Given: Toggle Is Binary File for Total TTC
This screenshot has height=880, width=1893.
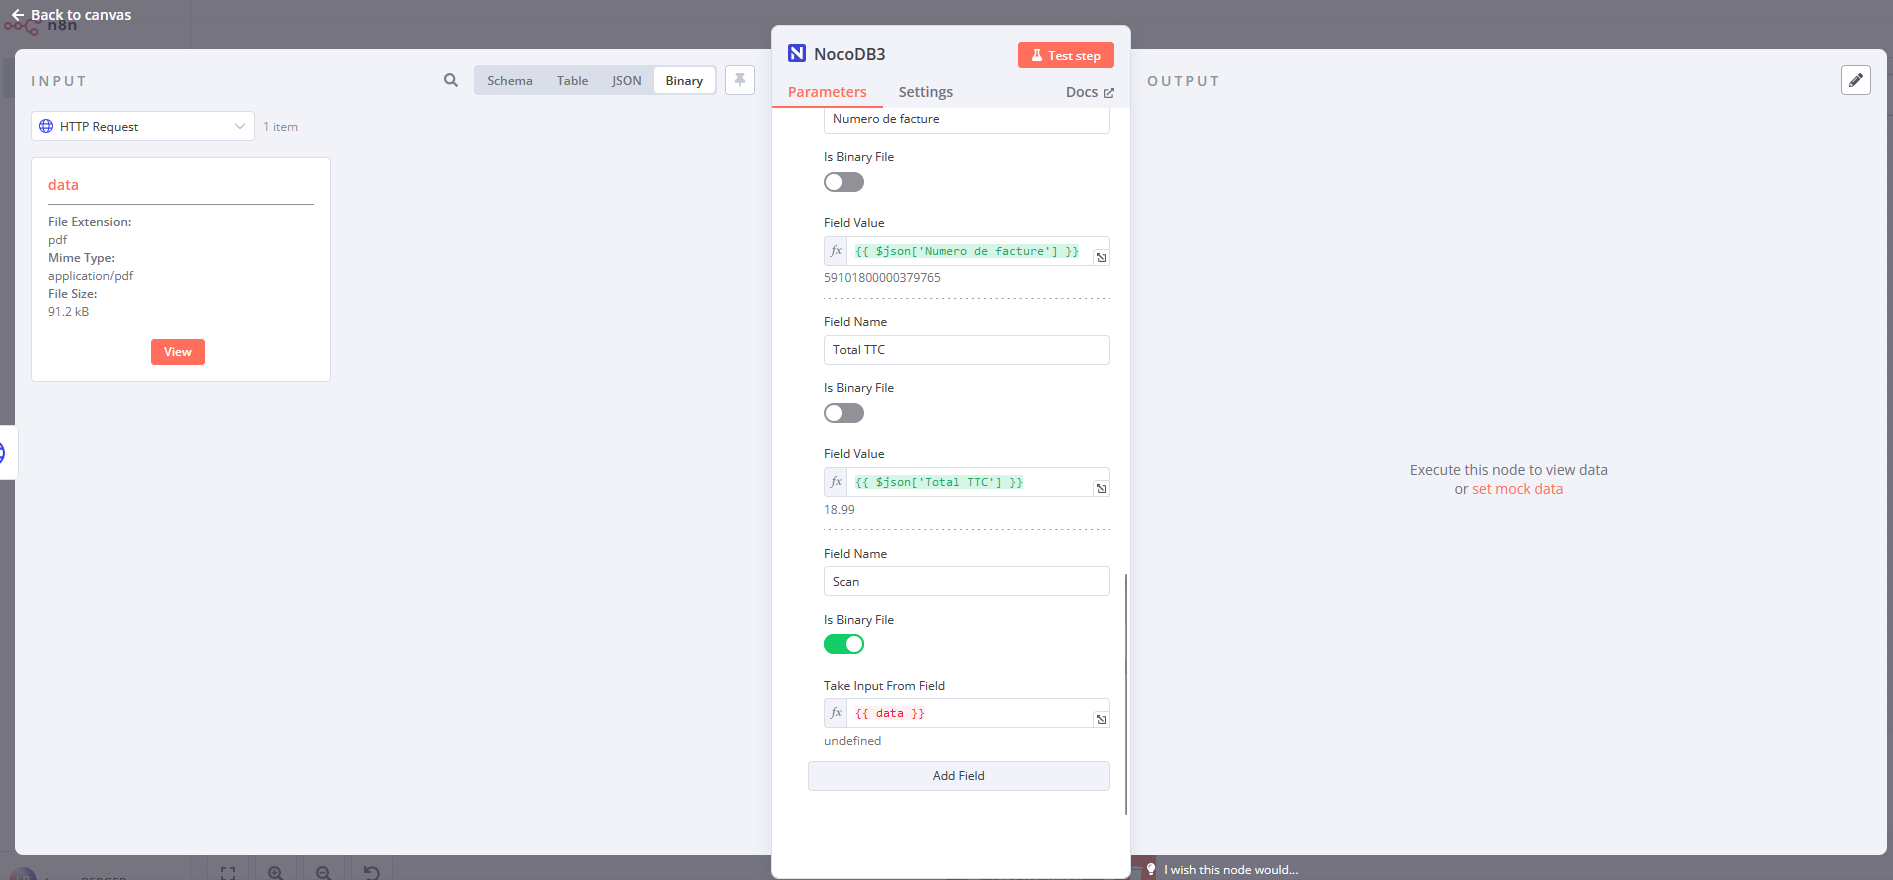Looking at the screenshot, I should (844, 413).
